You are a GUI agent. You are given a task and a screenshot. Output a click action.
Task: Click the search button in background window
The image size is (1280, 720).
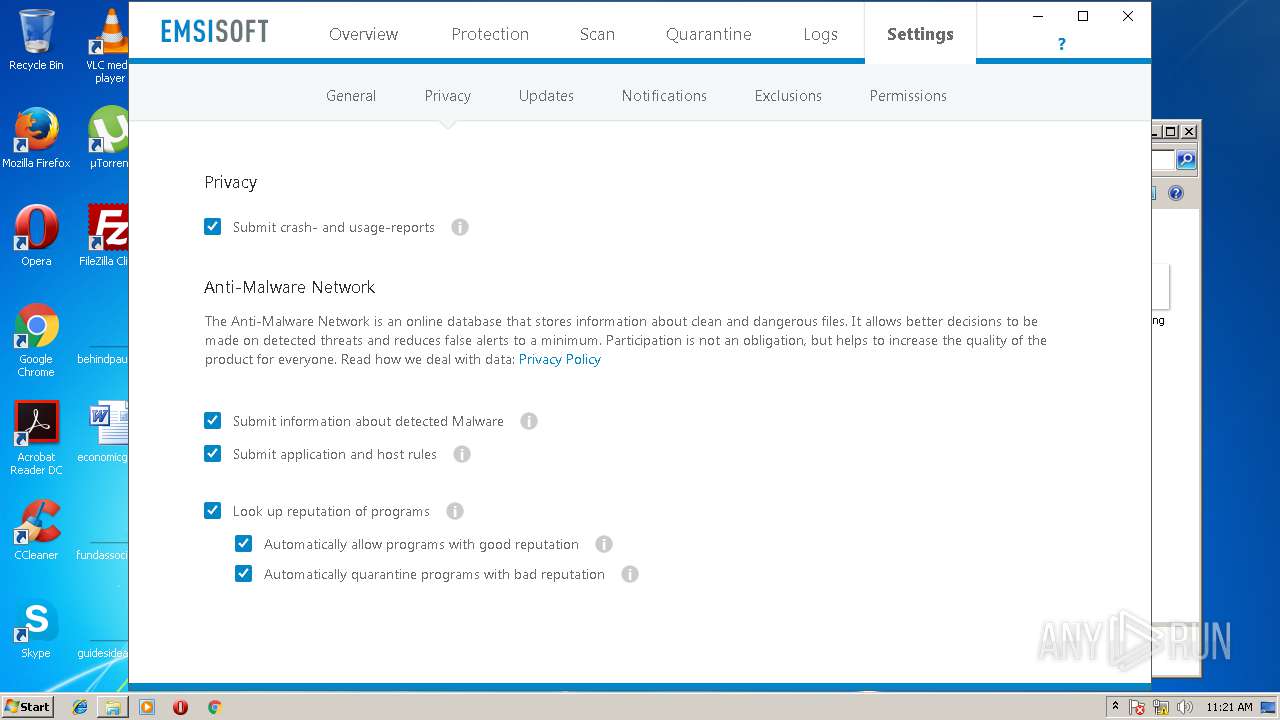tap(1186, 160)
